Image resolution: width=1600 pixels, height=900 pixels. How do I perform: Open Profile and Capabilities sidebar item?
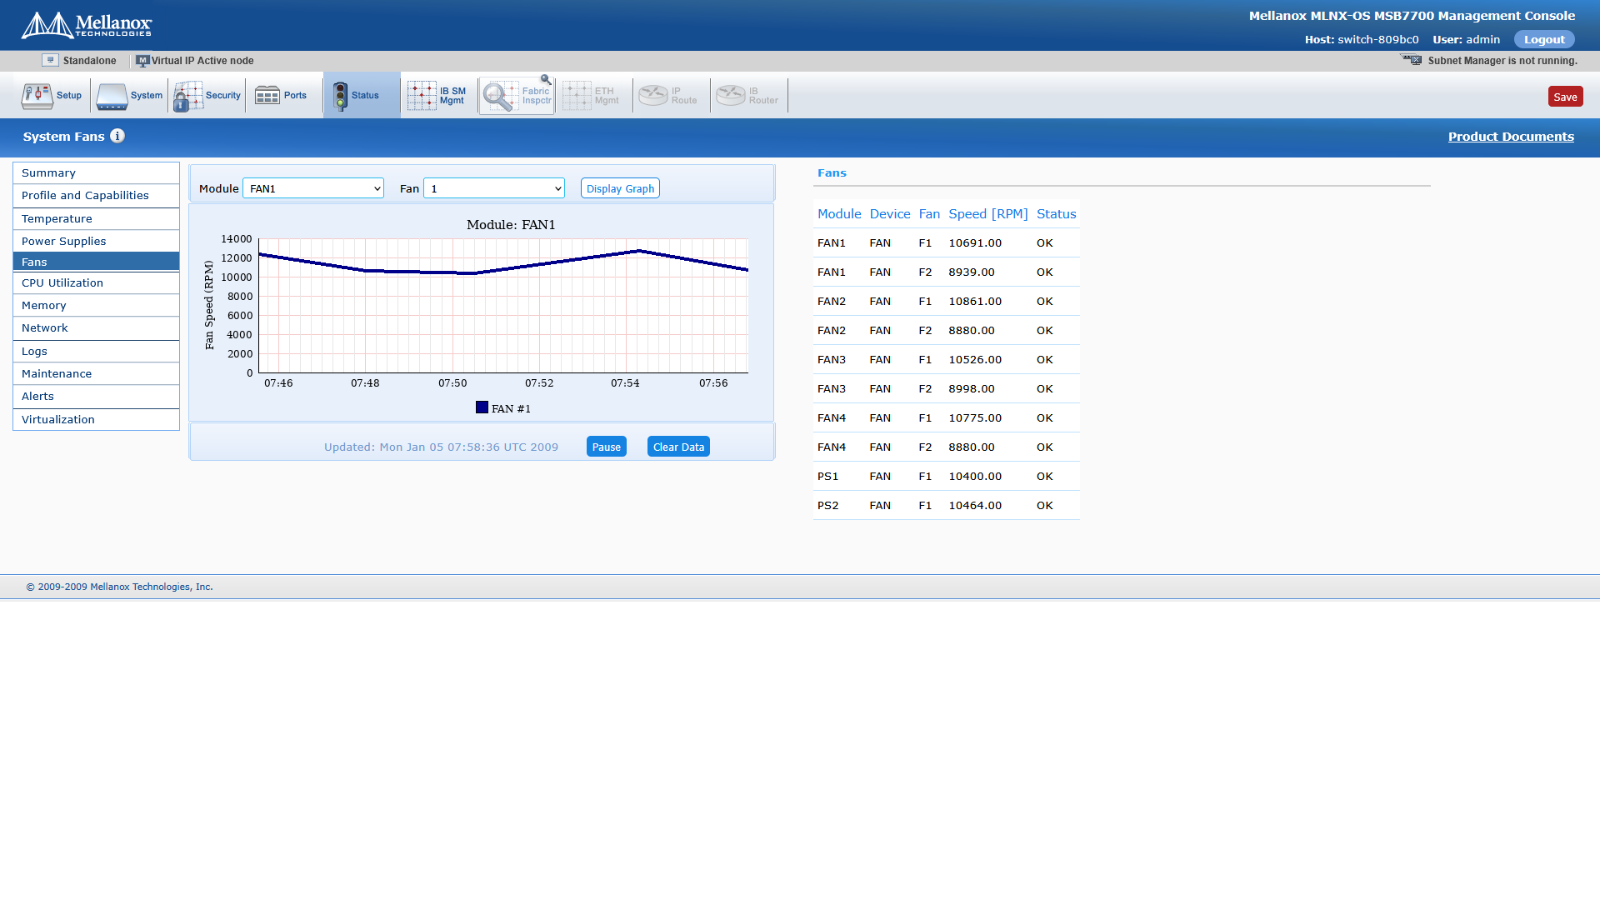(x=96, y=196)
